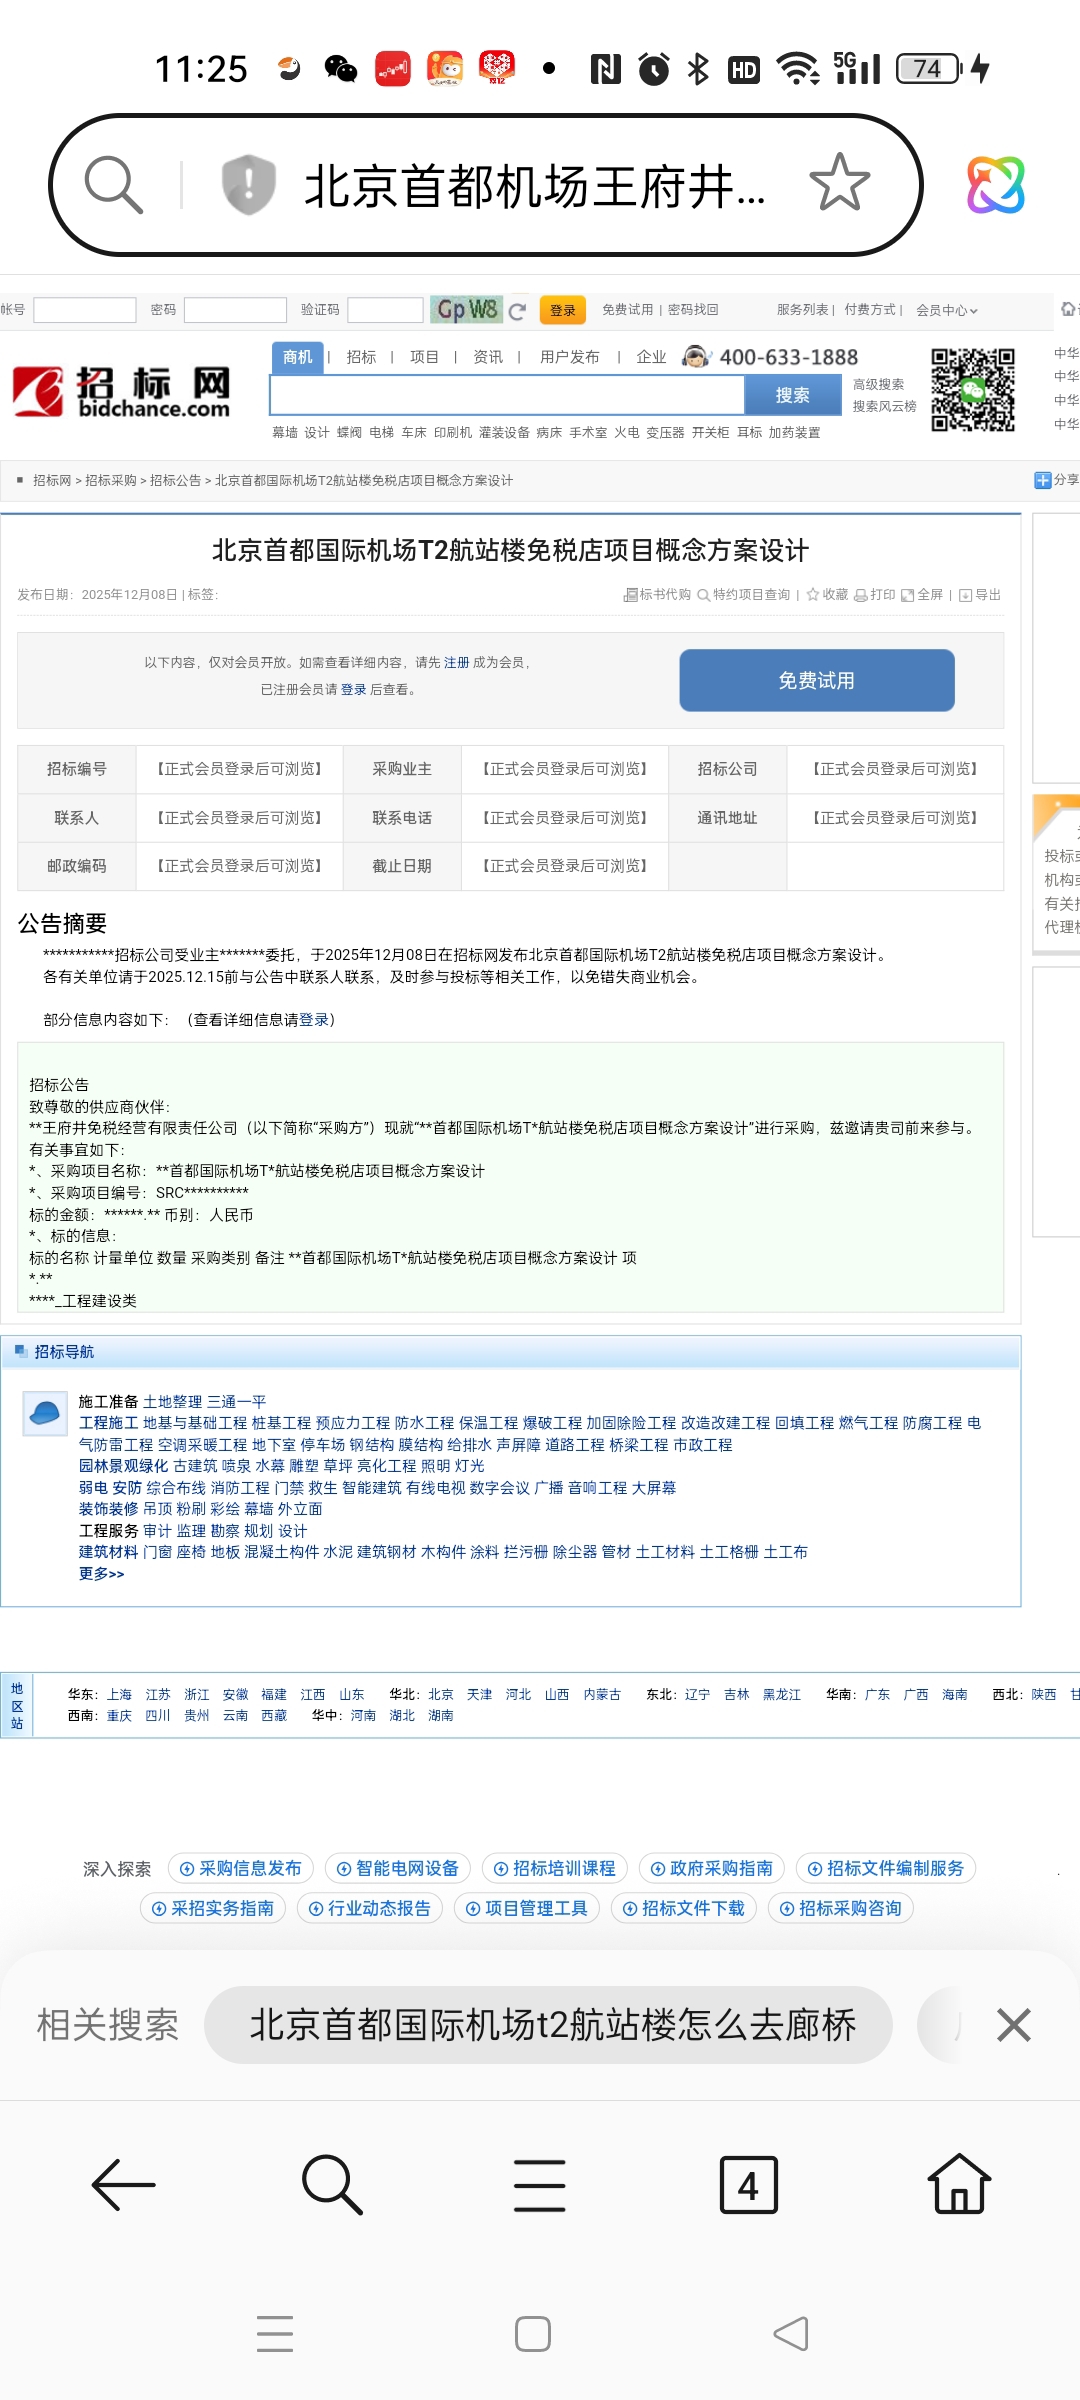The height and width of the screenshot is (2400, 1080).
Task: Tap the site security shield icon
Action: pyautogui.click(x=248, y=185)
